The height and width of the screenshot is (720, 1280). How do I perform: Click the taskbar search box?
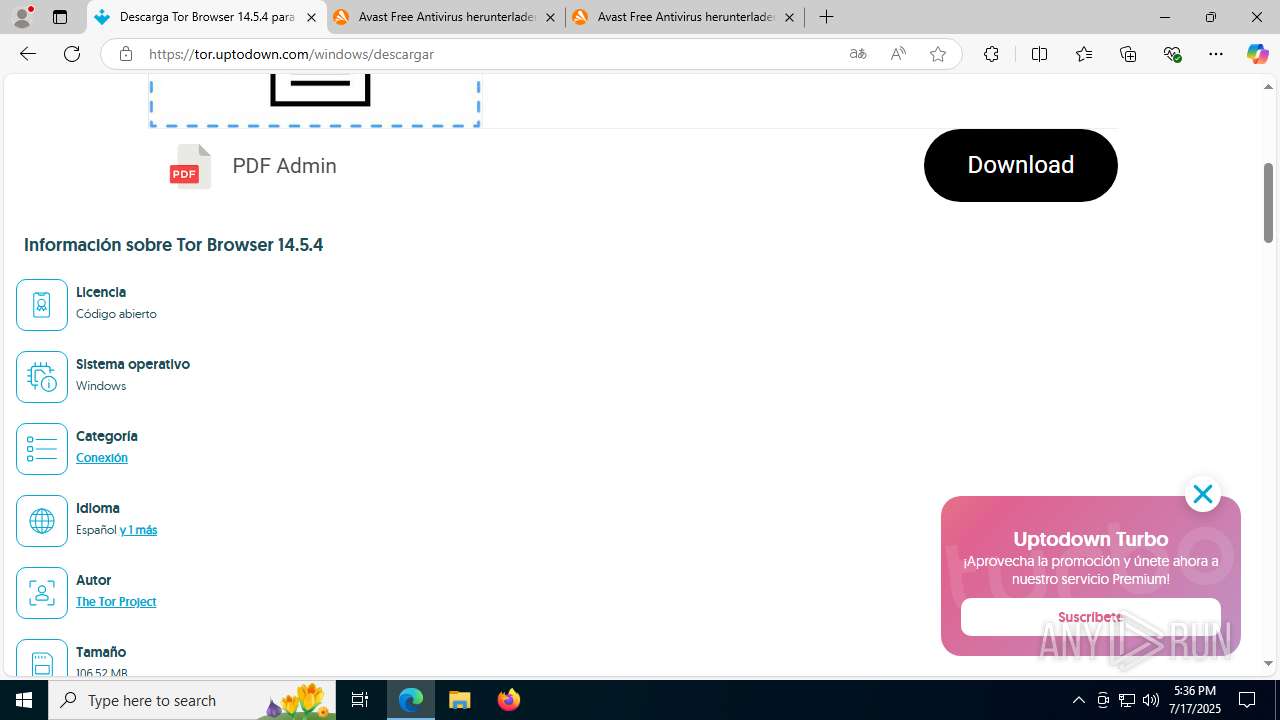192,700
